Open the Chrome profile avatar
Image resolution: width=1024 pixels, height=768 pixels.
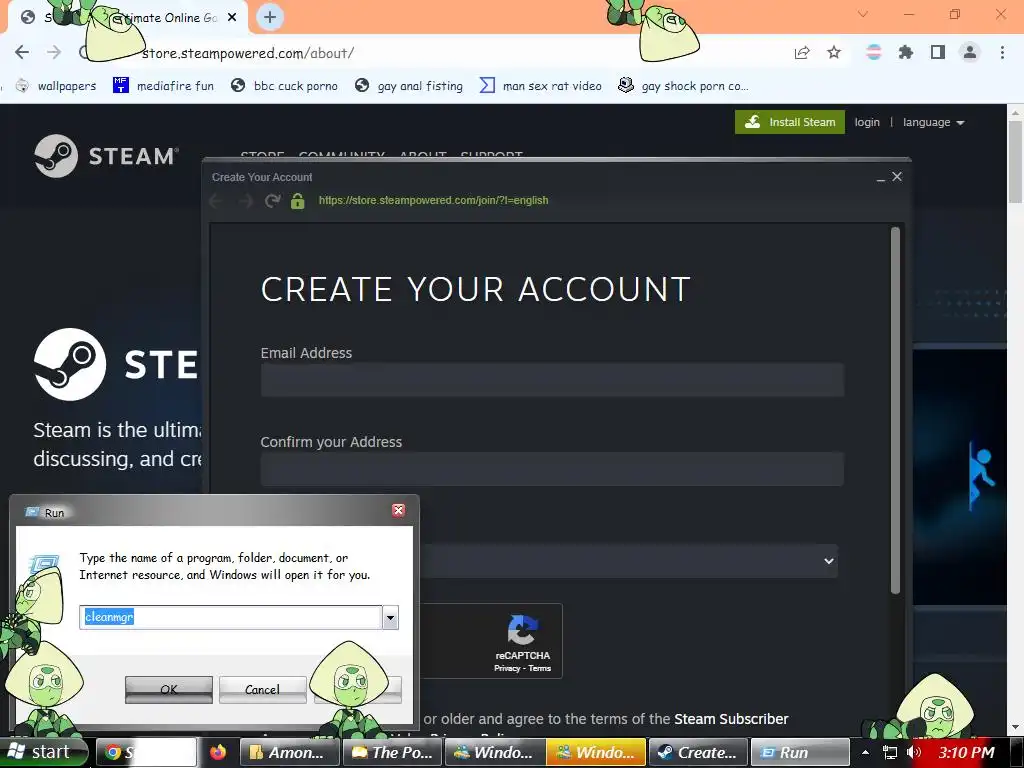[x=970, y=52]
